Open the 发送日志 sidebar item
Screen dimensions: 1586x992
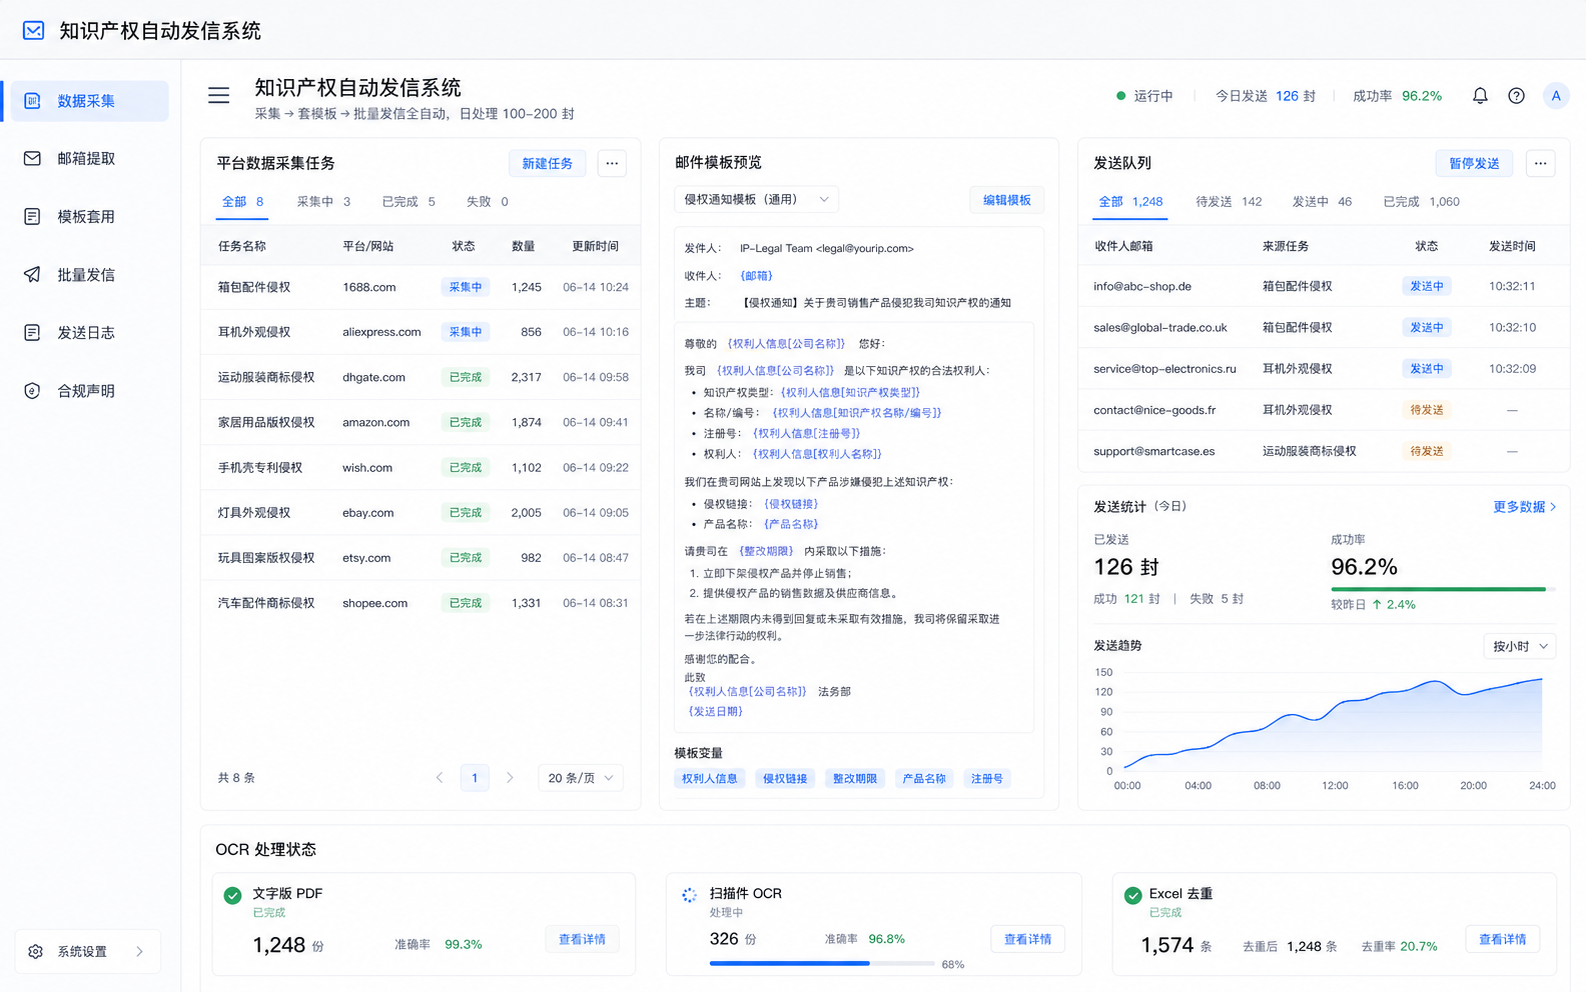point(88,333)
